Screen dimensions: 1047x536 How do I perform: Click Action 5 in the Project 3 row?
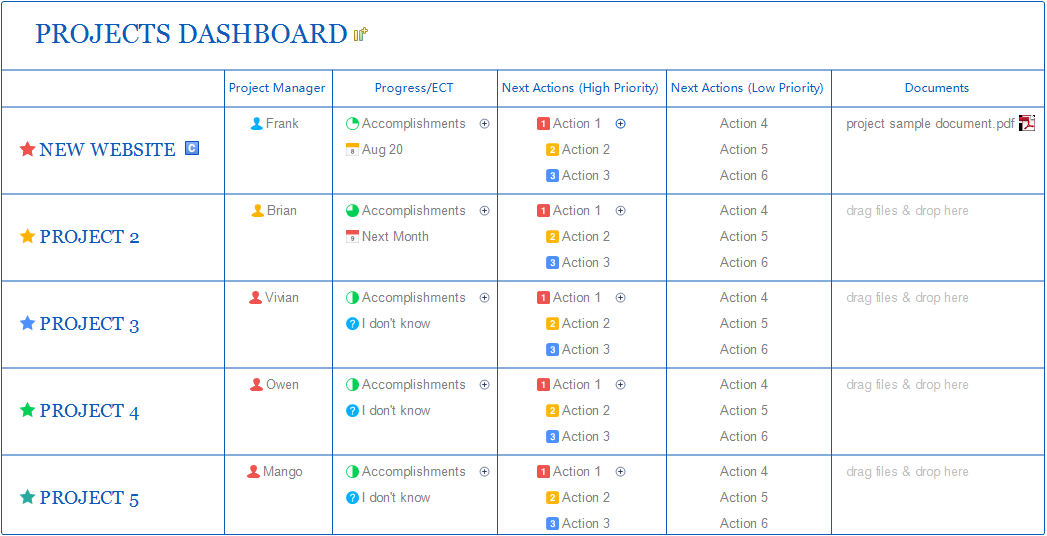[744, 324]
